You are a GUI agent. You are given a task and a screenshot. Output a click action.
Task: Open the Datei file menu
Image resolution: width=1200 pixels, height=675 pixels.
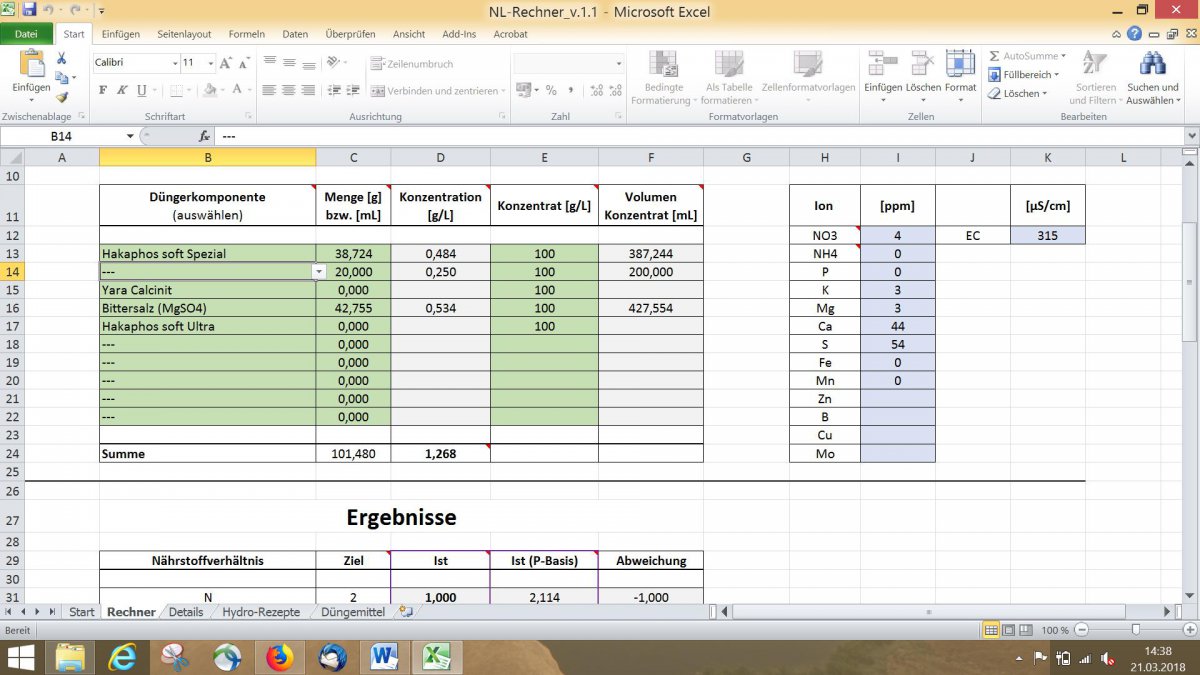[26, 34]
